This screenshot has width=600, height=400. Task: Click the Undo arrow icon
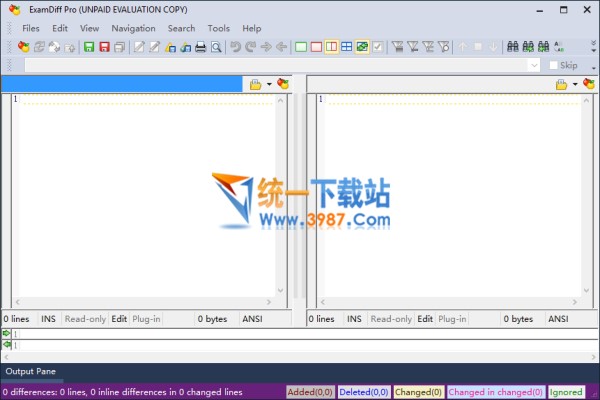tap(235, 47)
